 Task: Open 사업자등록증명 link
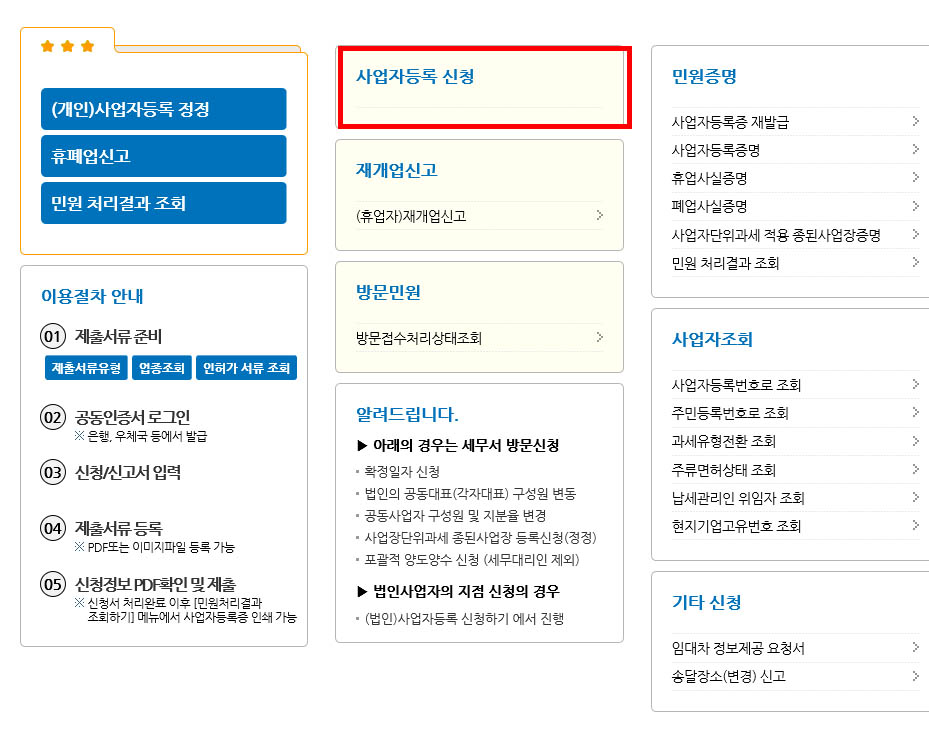click(716, 150)
